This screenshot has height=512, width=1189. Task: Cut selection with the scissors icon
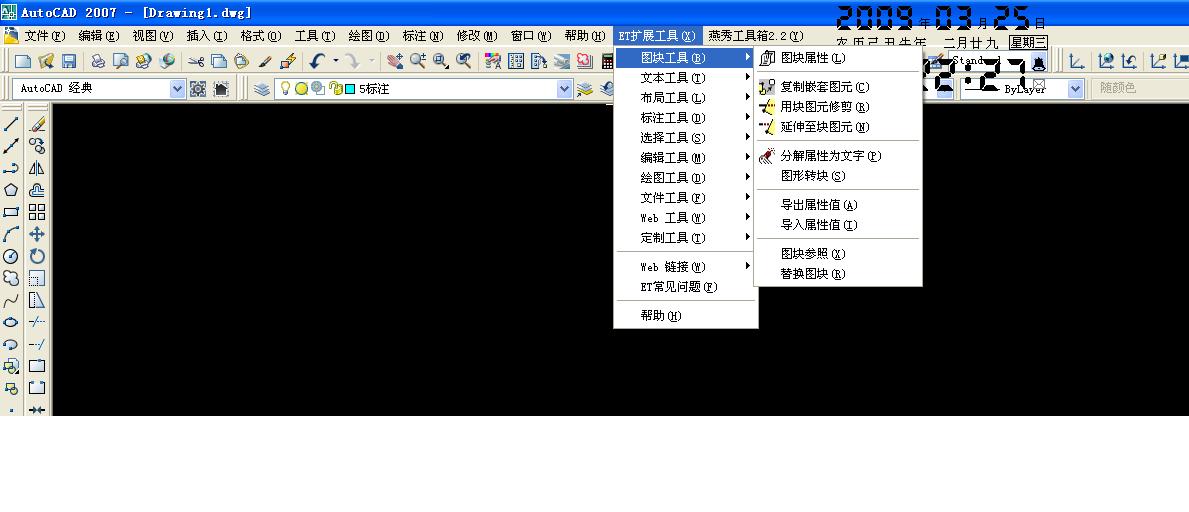pyautogui.click(x=196, y=61)
